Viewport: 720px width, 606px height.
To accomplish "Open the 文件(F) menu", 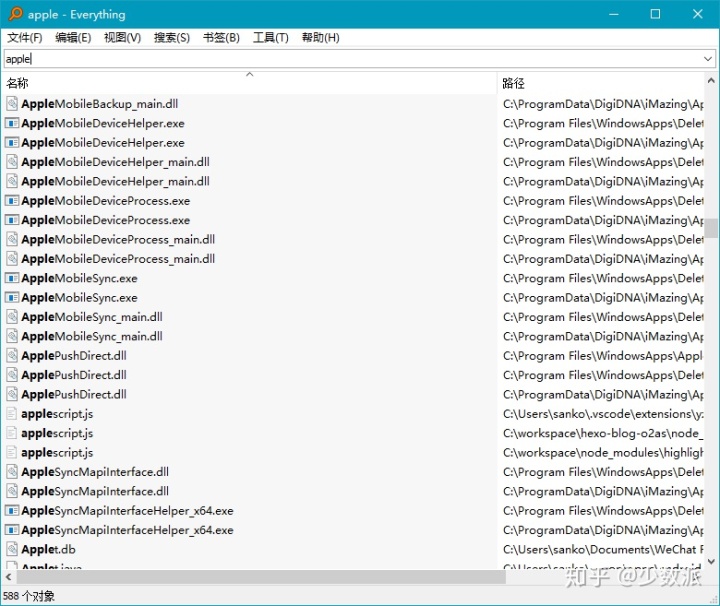I will [x=25, y=38].
